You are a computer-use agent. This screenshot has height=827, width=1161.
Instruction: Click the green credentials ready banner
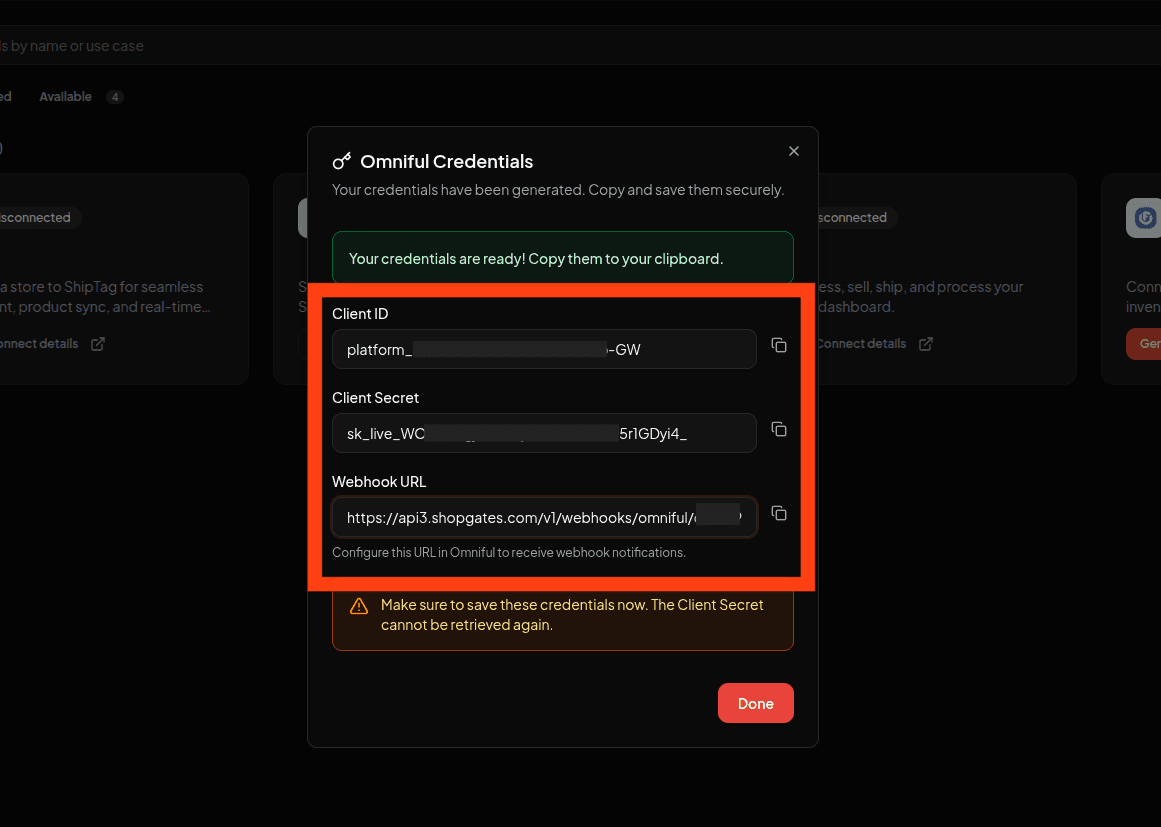coord(562,258)
